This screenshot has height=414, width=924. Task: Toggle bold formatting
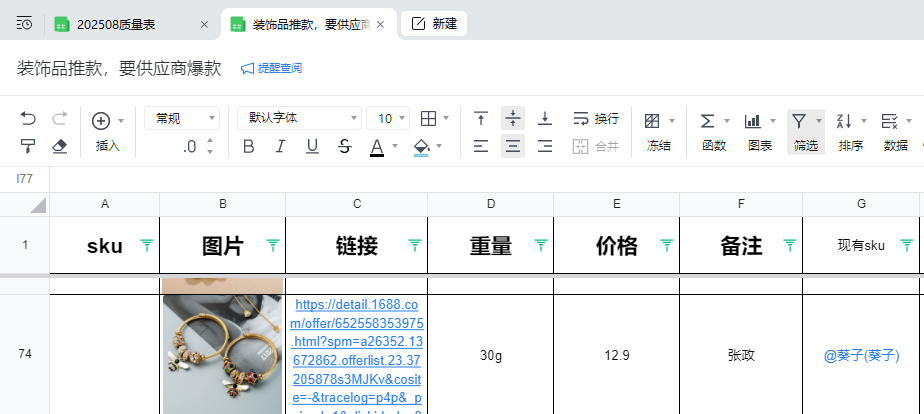[x=249, y=147]
